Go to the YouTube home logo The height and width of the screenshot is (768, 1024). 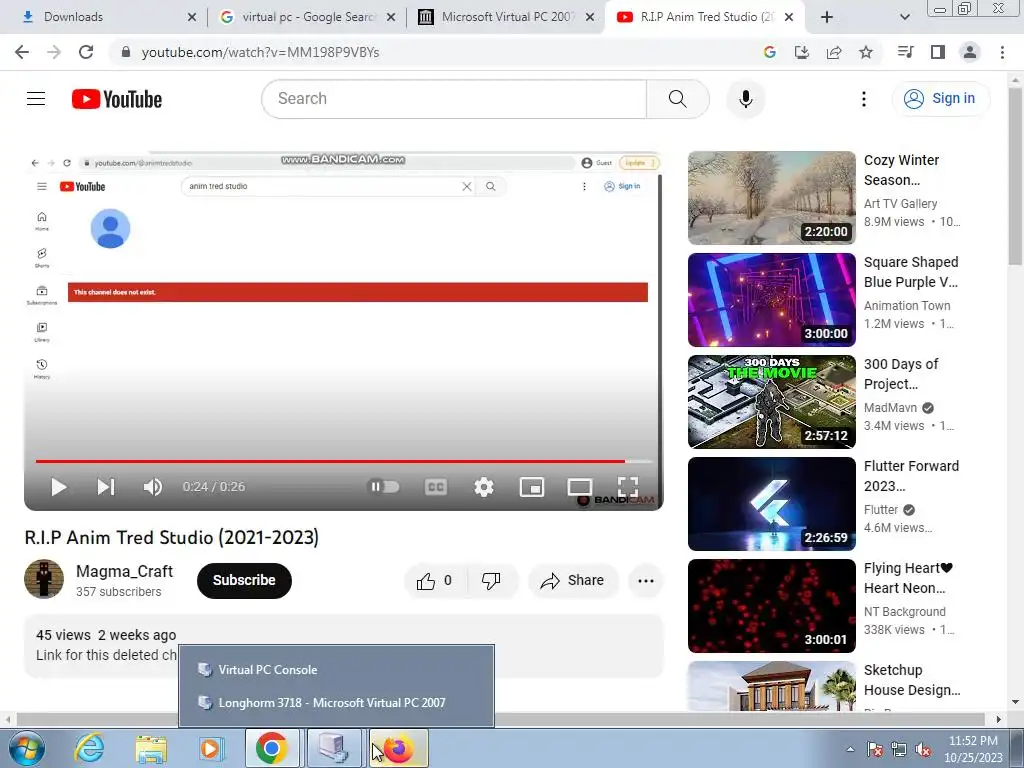point(117,99)
